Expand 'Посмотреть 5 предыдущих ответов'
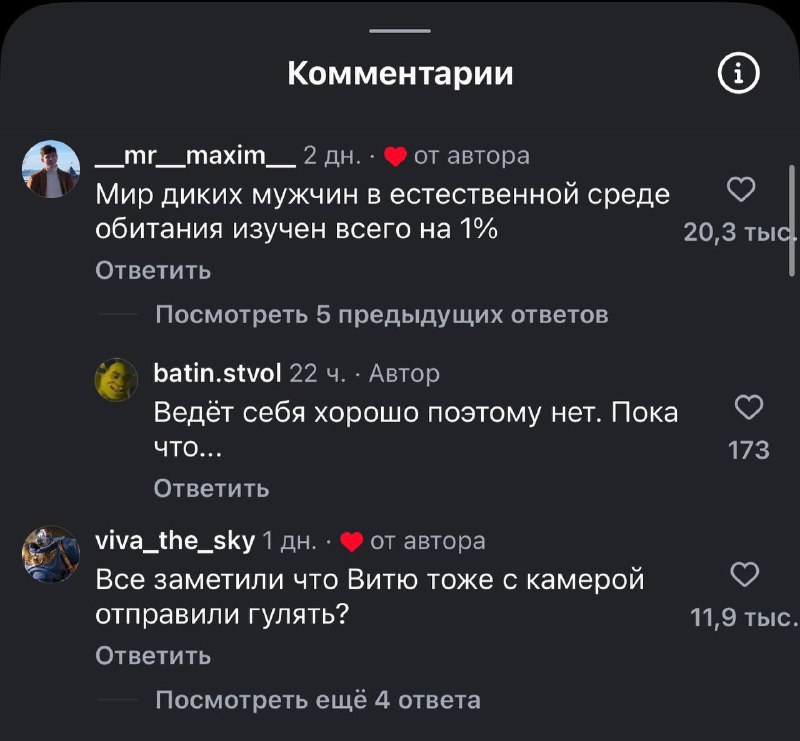The width and height of the screenshot is (800, 741). [383, 314]
